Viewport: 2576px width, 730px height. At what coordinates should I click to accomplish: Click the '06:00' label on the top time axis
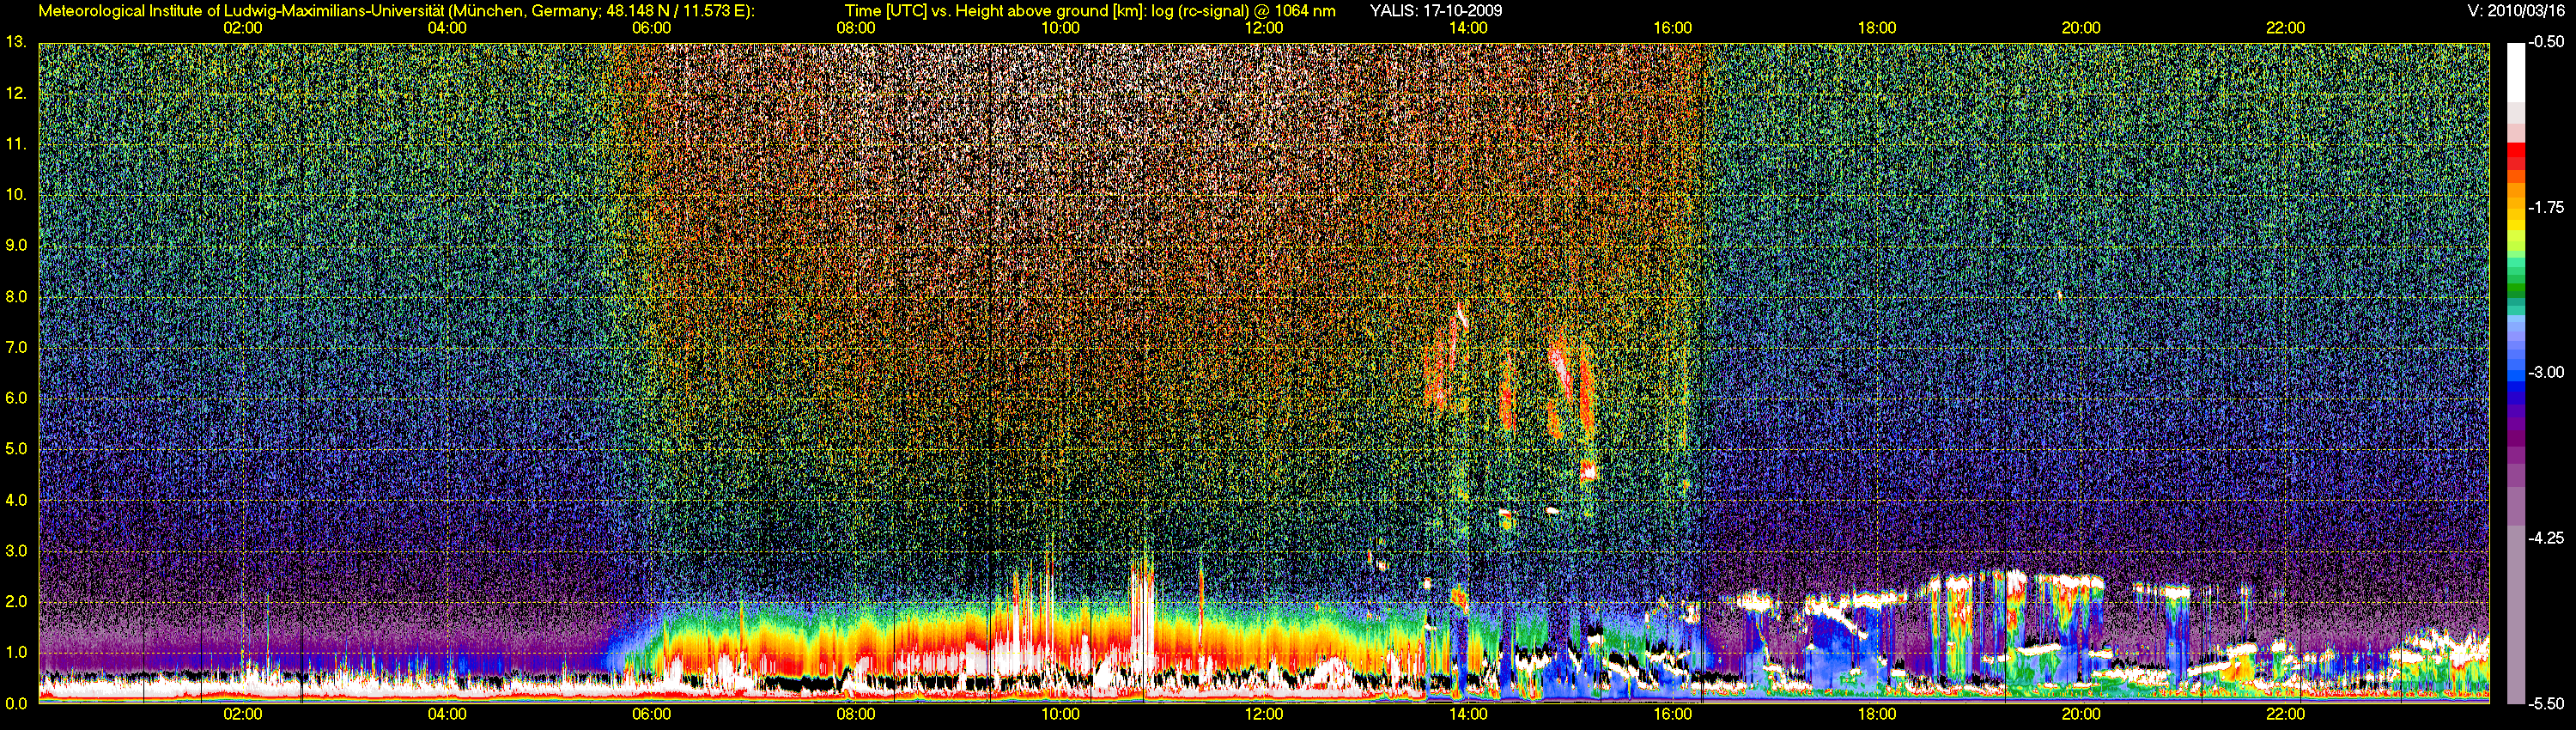651,28
